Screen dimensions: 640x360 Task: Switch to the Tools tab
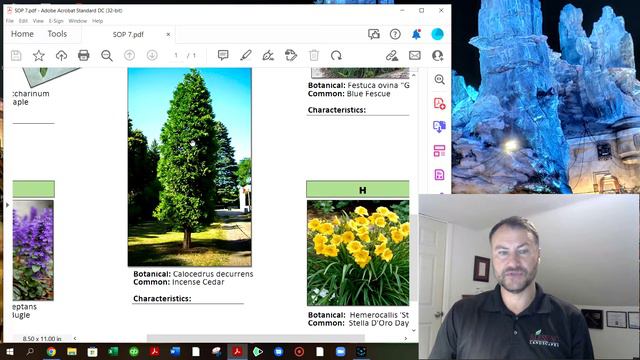pos(57,34)
